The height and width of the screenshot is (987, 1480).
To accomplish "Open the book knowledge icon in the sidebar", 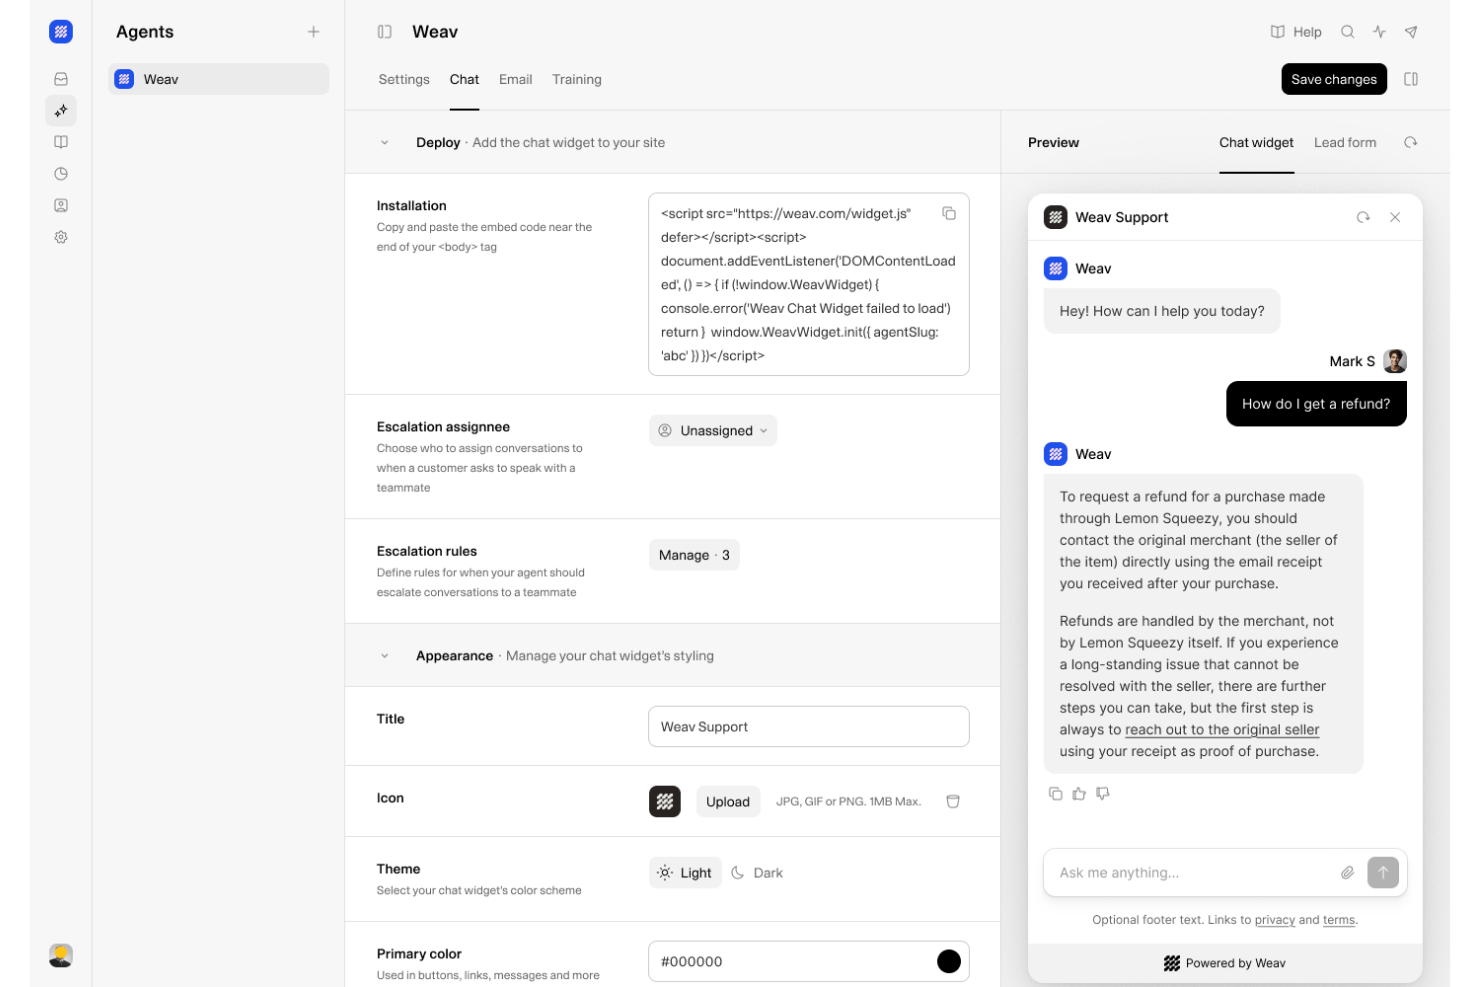I will pos(61,142).
